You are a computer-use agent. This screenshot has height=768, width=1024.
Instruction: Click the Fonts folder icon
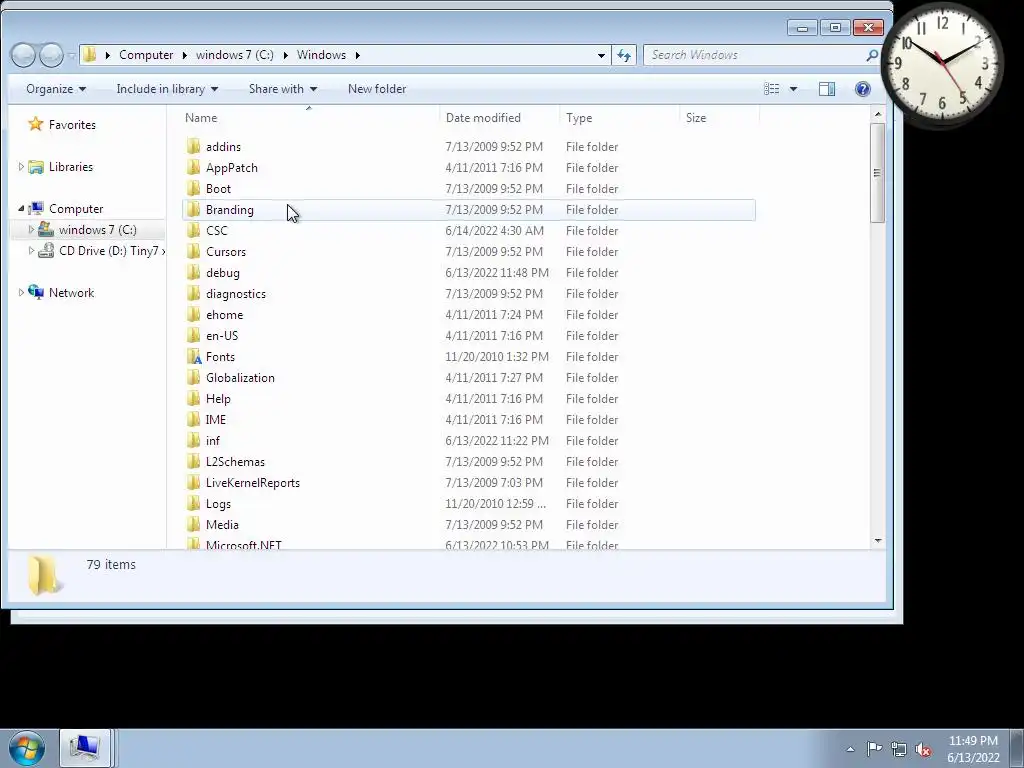point(194,357)
